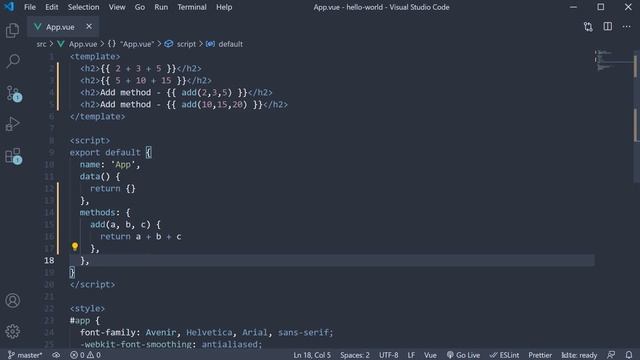Click the add(10,15,20) call
Image resolution: width=640 pixels, height=360 pixels.
[x=214, y=104]
